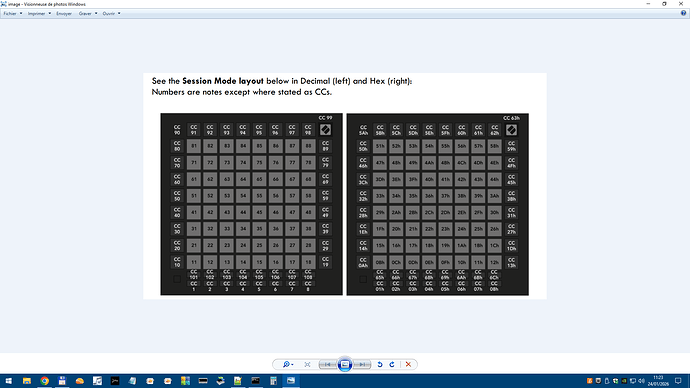Viewport: 690px width, 388px height.
Task: Go to the previous photo
Action: point(328,364)
